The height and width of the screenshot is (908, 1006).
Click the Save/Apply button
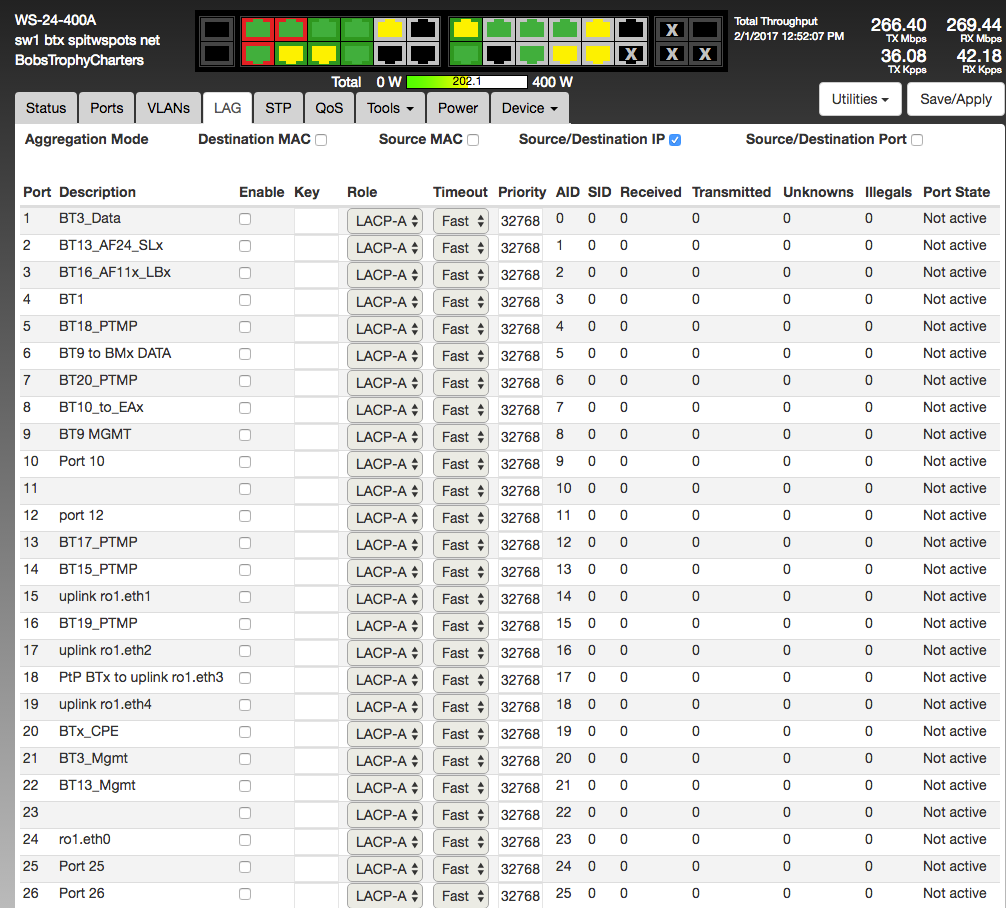coord(955,99)
